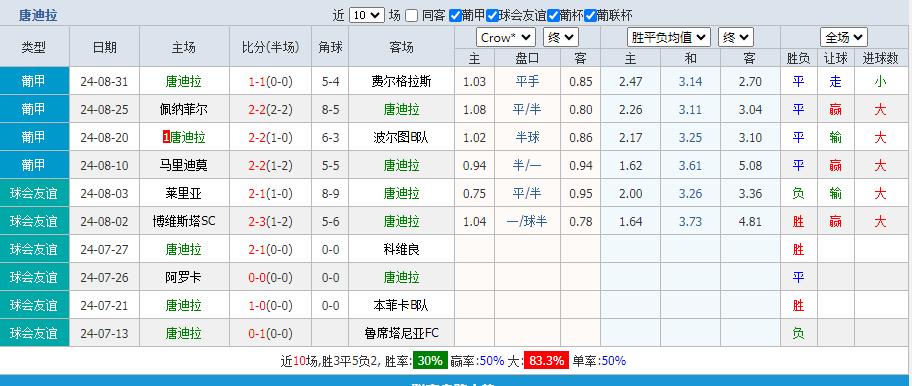Uncheck the 球会友谊 filter checkbox
Image resolution: width=912 pixels, height=386 pixels.
(x=493, y=16)
